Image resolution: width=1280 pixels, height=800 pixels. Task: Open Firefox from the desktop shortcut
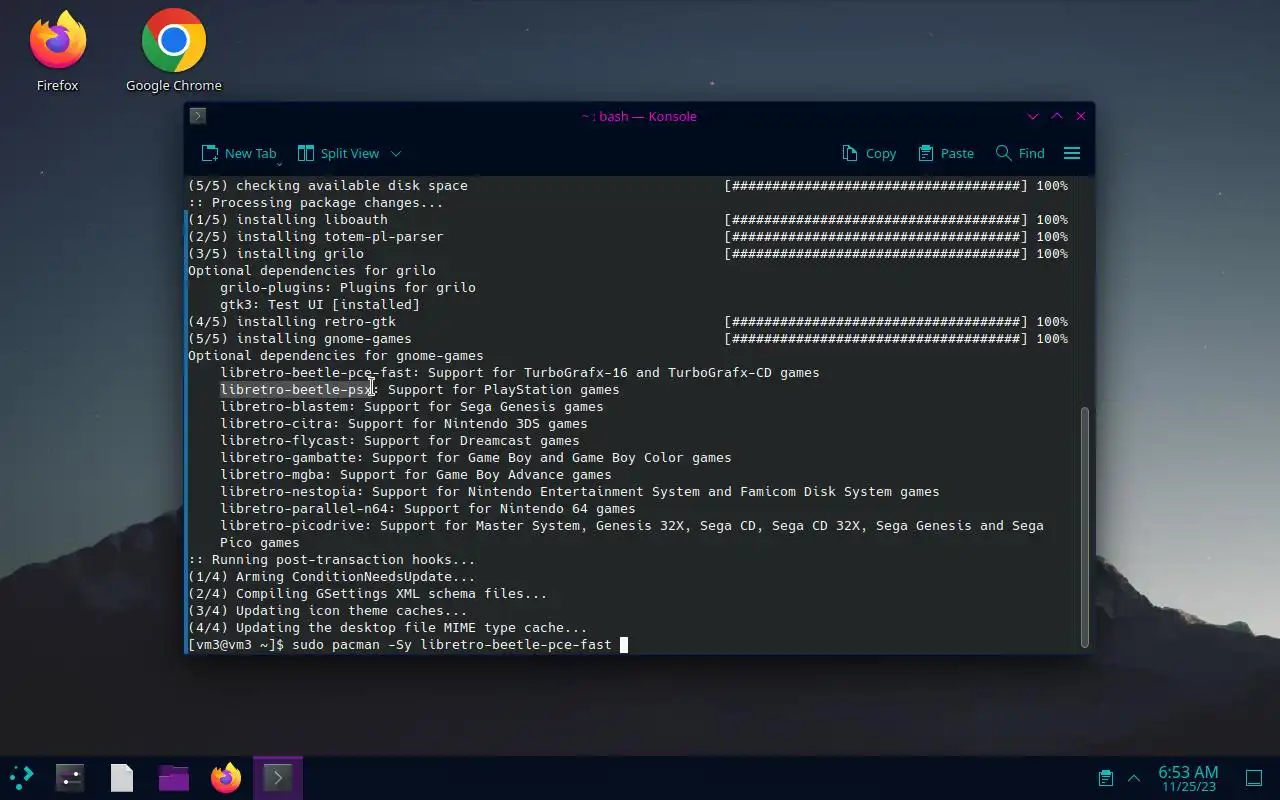coord(57,50)
